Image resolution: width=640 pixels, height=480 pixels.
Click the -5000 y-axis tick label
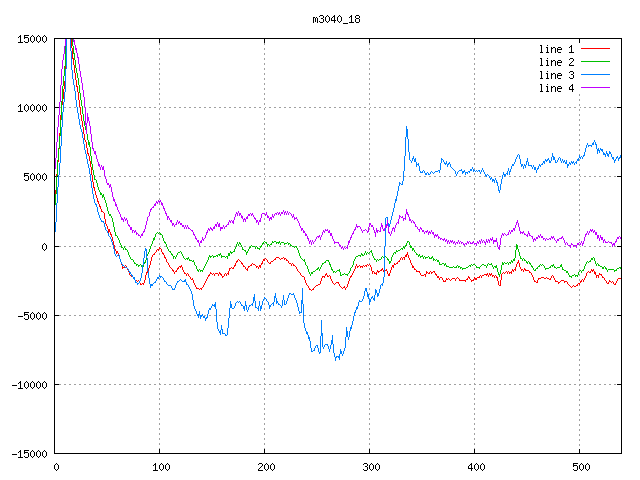coord(32,316)
